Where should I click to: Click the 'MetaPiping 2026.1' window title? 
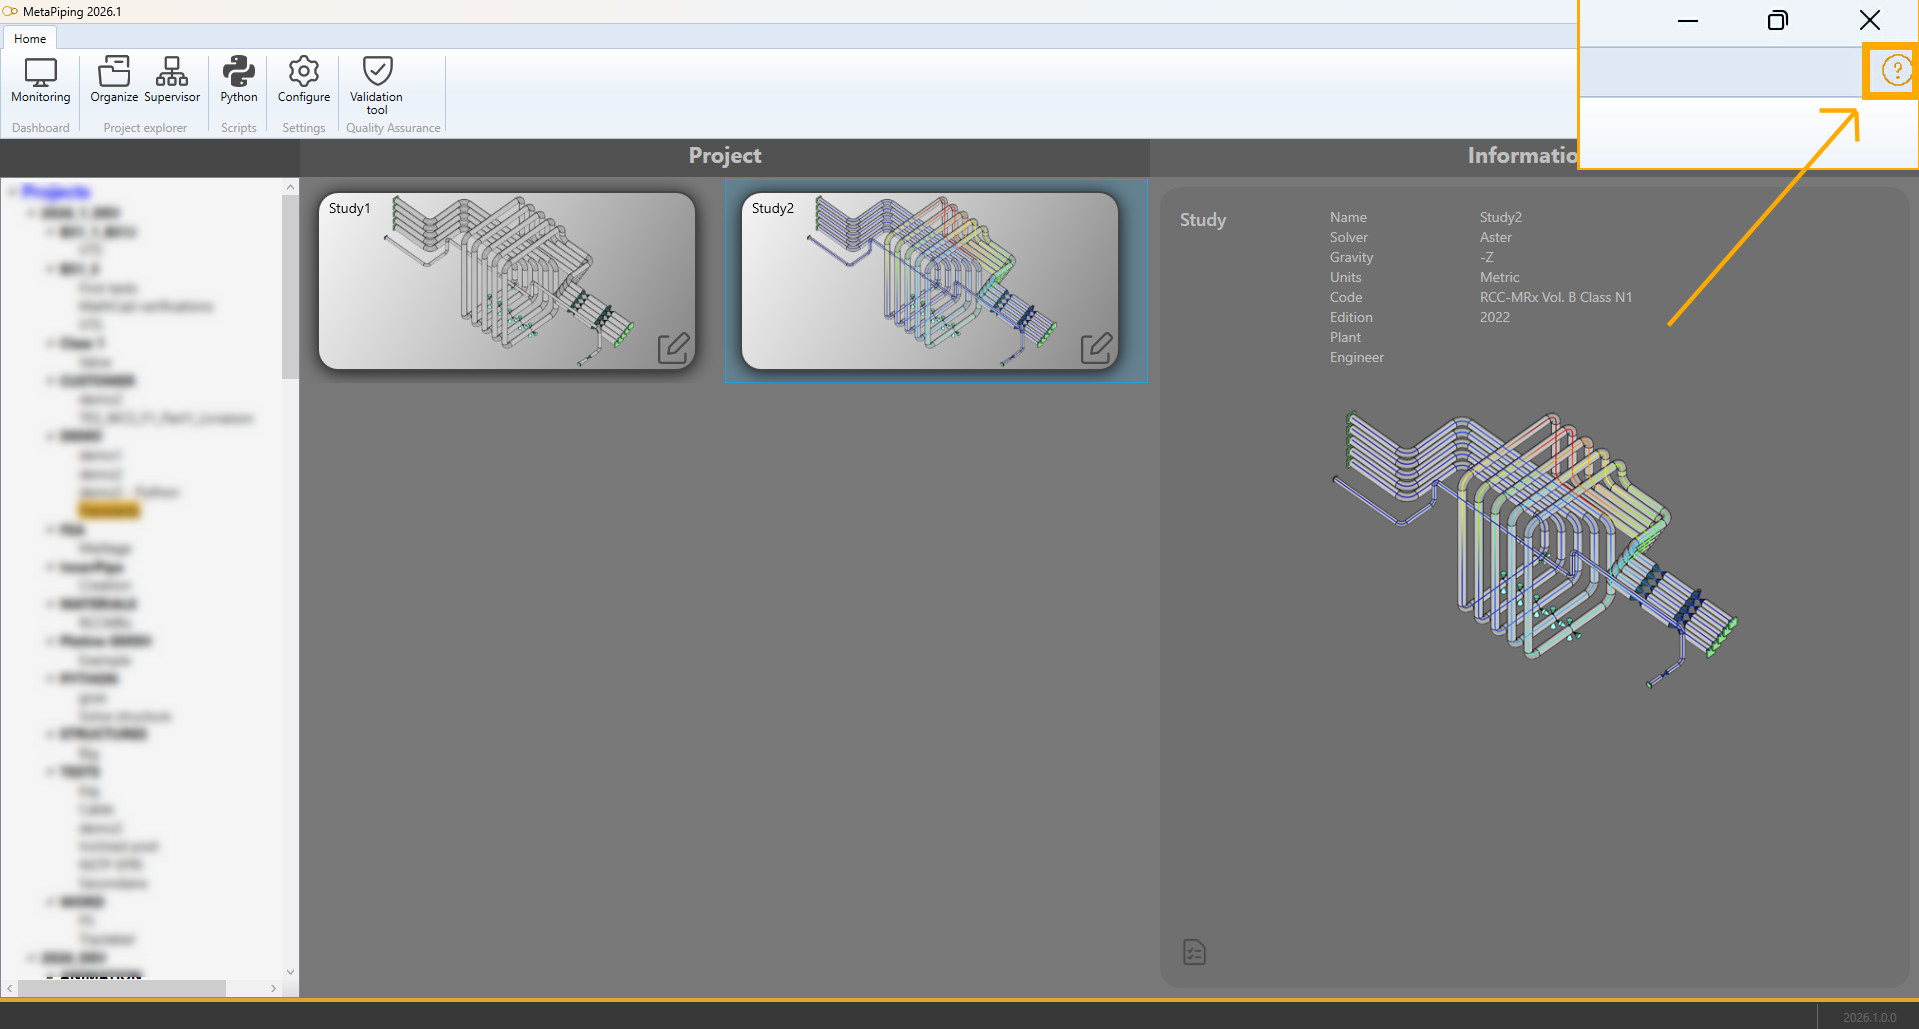(72, 12)
